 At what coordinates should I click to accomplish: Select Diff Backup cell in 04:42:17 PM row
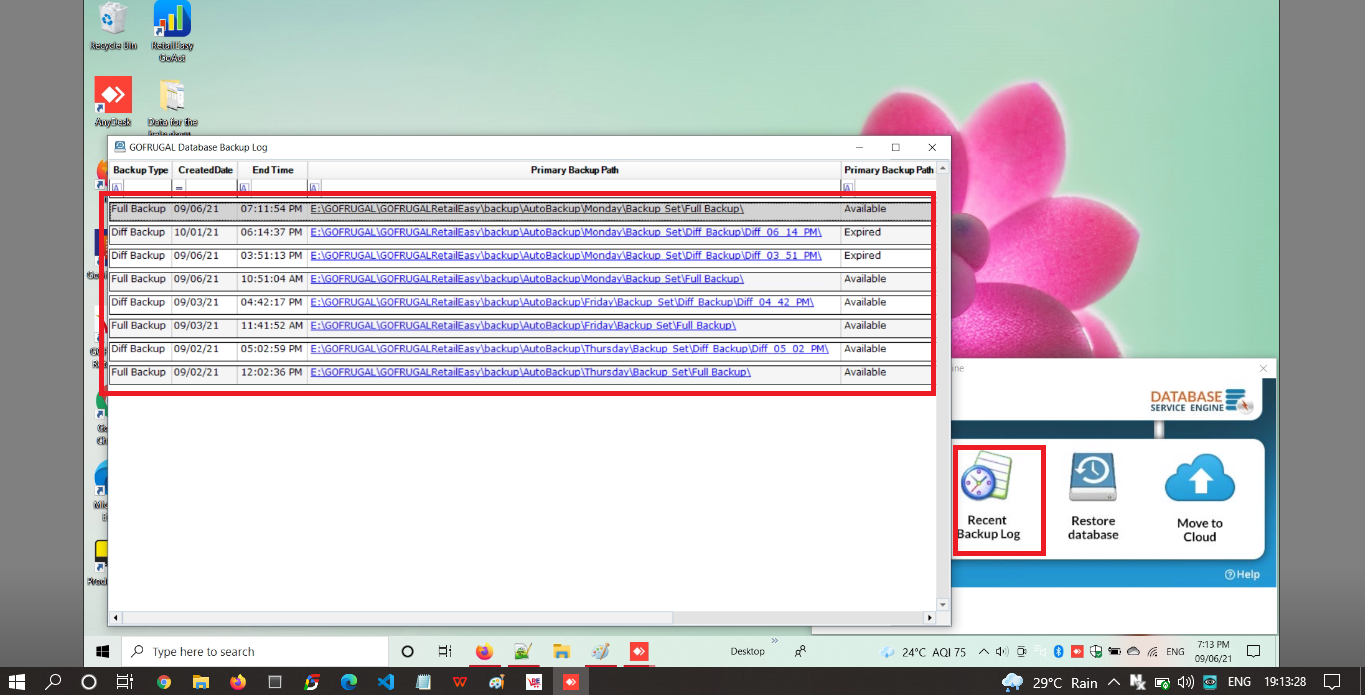coord(141,302)
